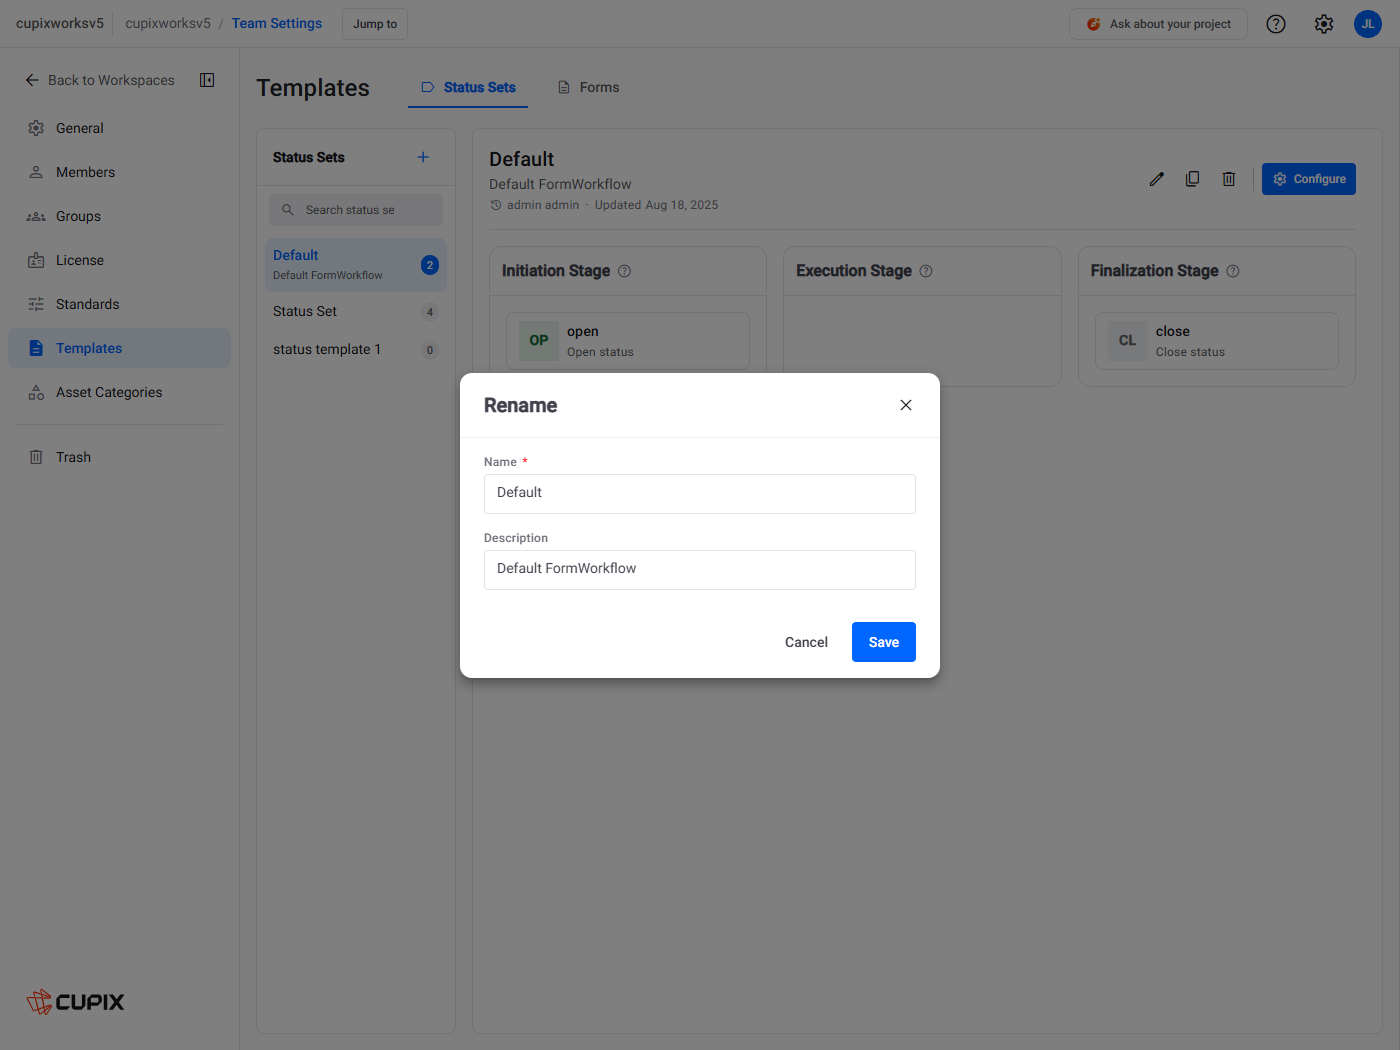Delete Default status set with trash icon
The height and width of the screenshot is (1050, 1400).
coord(1229,179)
